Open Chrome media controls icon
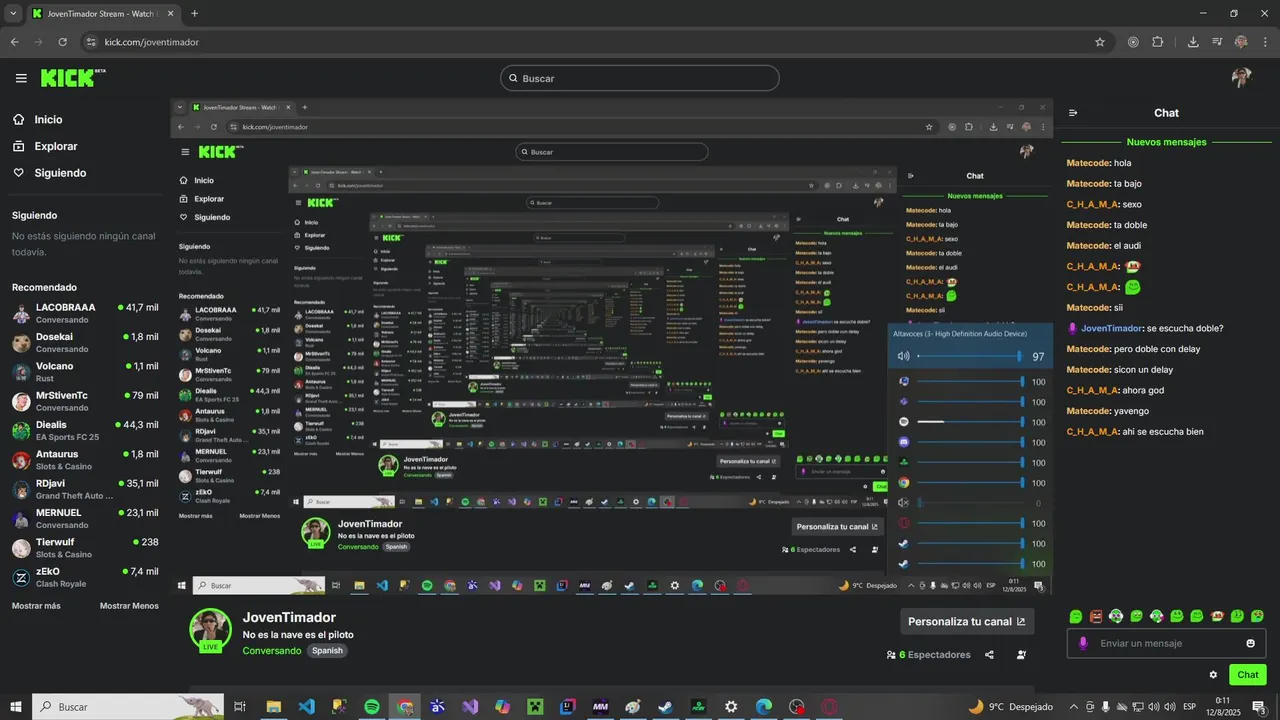Screen dimensions: 1280x720 pos(1217,42)
